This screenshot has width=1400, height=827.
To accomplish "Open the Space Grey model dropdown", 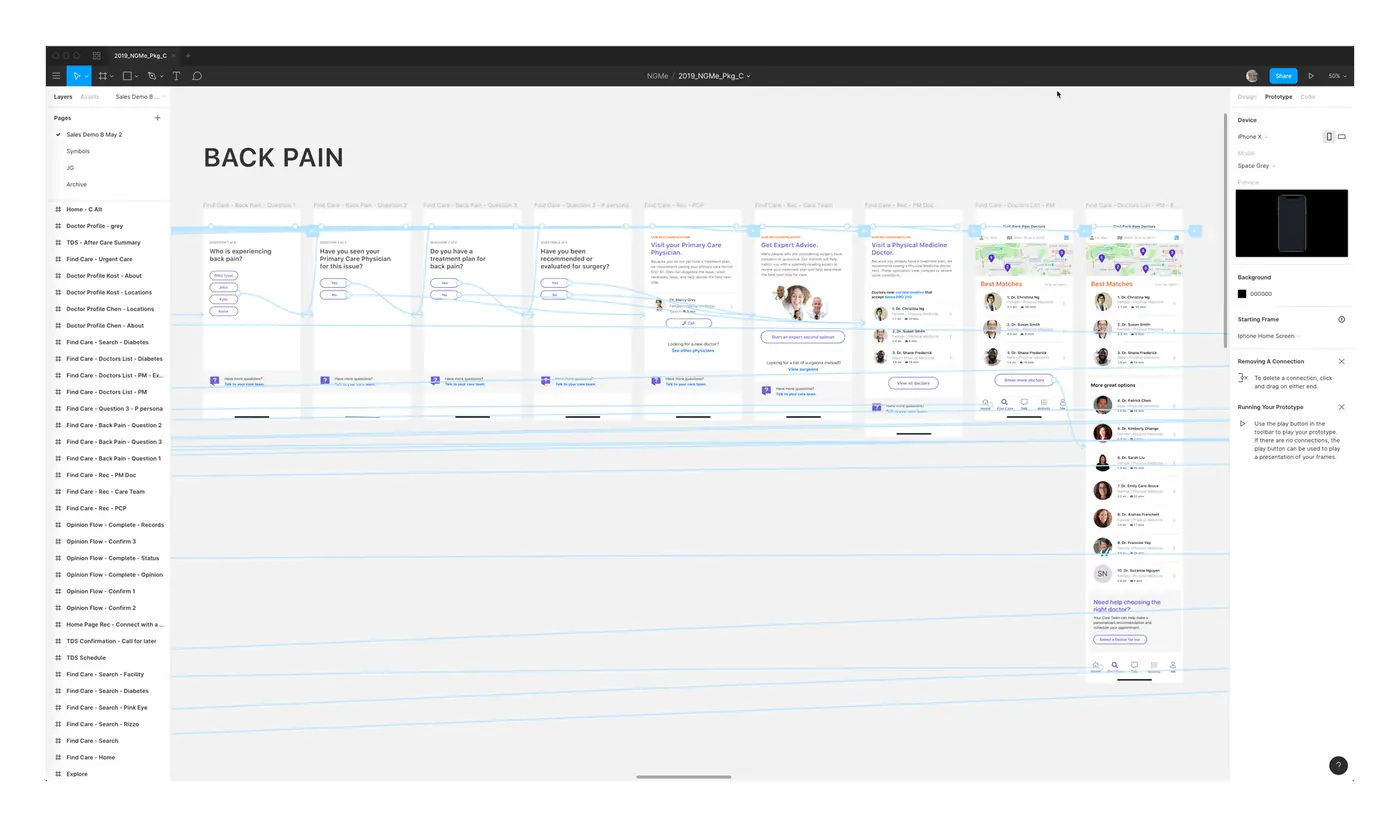I will pos(1257,166).
